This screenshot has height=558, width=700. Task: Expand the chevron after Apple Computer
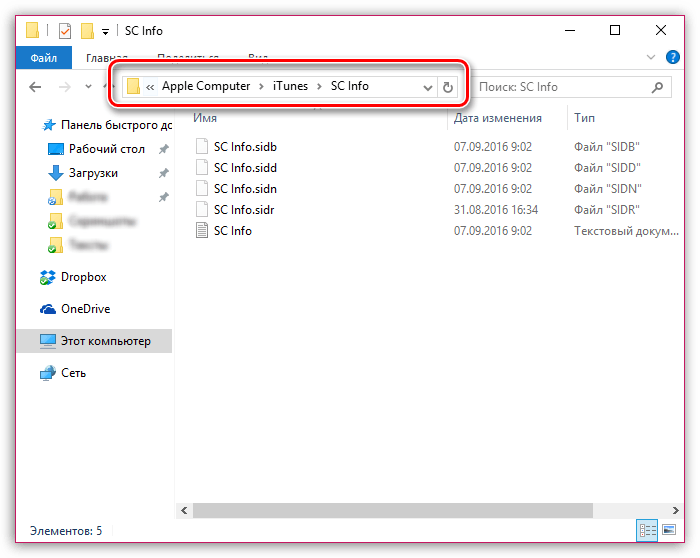[262, 87]
